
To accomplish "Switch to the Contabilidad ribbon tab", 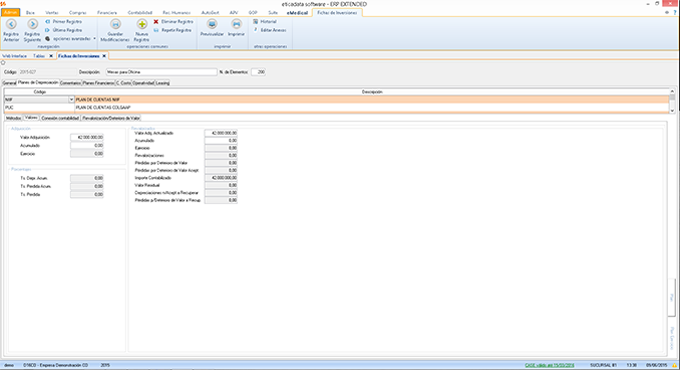I will pos(140,13).
